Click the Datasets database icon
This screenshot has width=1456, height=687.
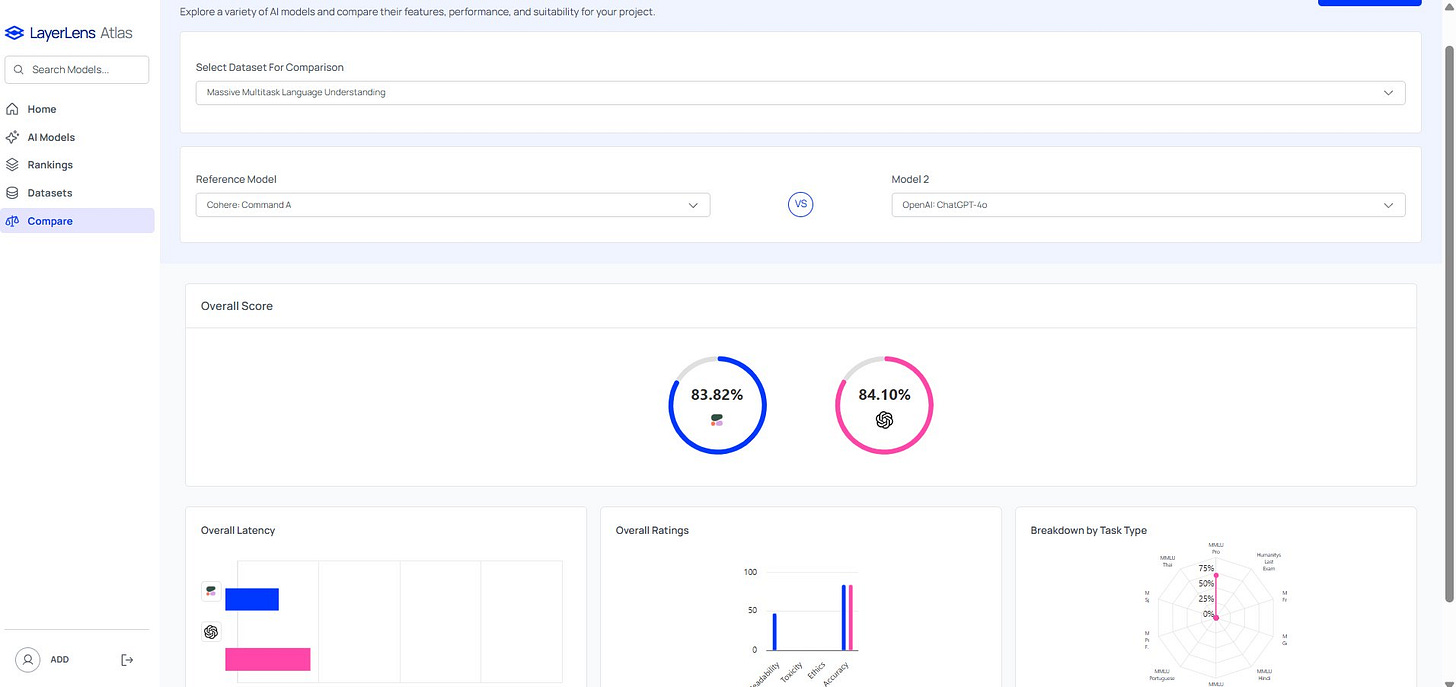(13, 193)
